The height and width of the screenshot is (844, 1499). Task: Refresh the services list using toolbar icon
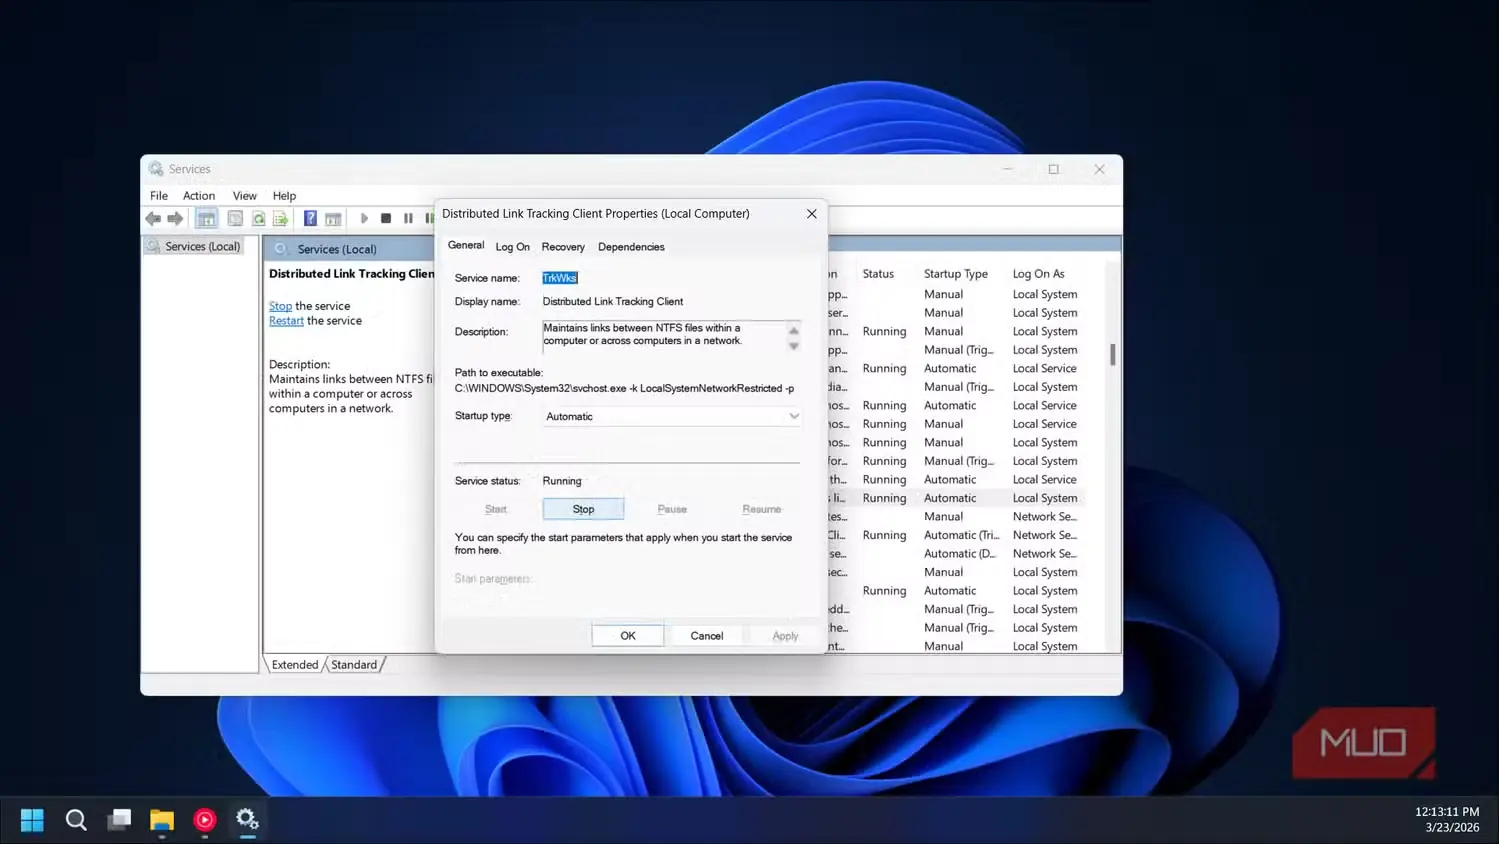(258, 219)
